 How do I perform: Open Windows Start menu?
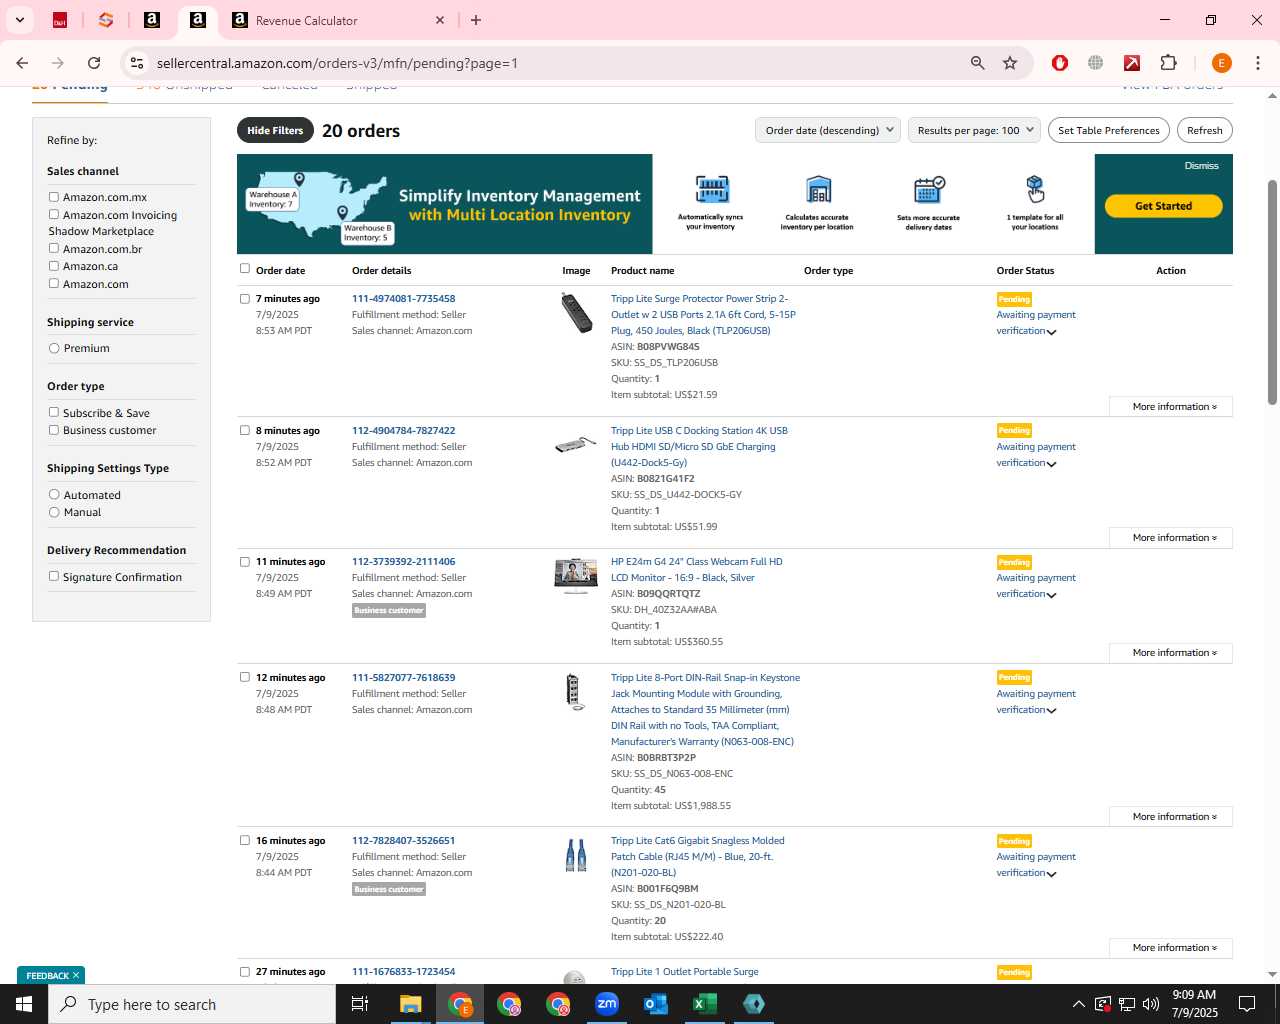pos(24,1004)
